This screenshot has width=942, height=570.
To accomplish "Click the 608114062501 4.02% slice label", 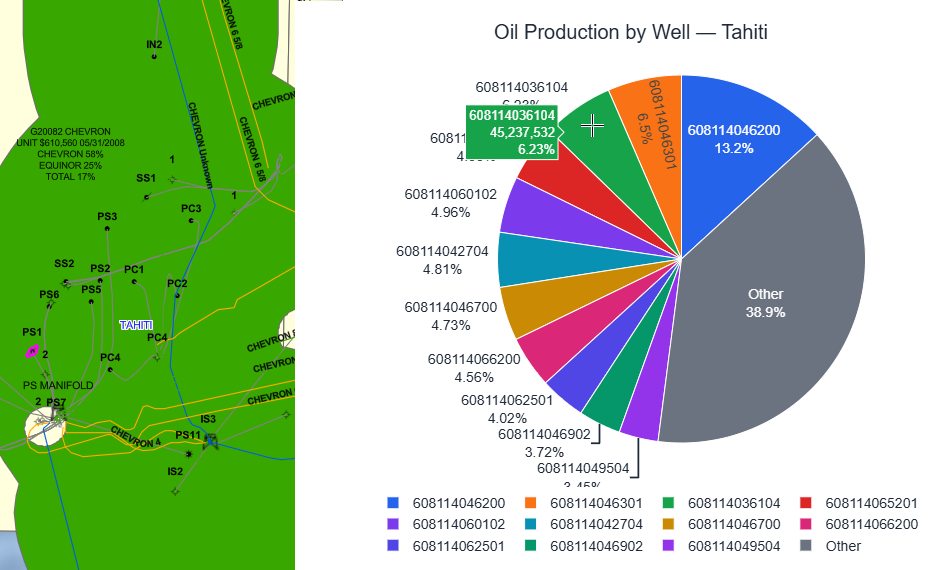I will point(507,409).
